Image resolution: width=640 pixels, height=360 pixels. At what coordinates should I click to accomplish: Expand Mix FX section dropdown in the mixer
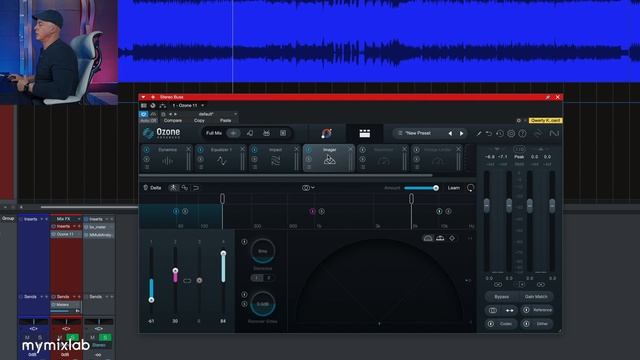(79, 219)
